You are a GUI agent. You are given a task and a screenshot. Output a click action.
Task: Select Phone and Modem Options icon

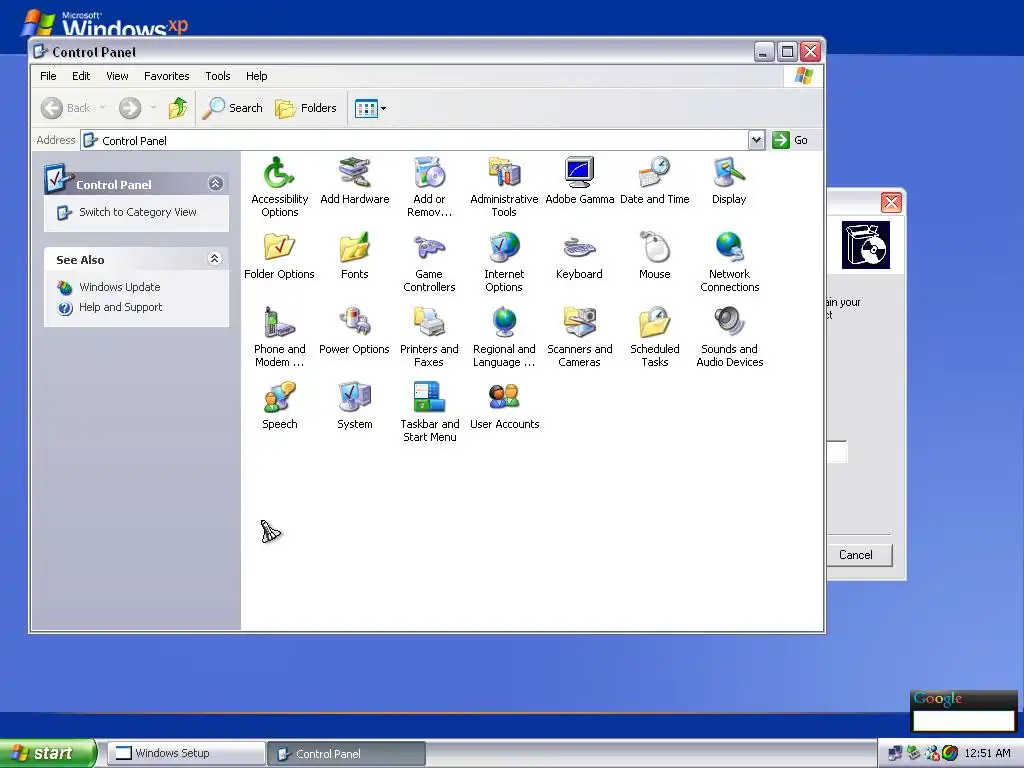coord(279,323)
